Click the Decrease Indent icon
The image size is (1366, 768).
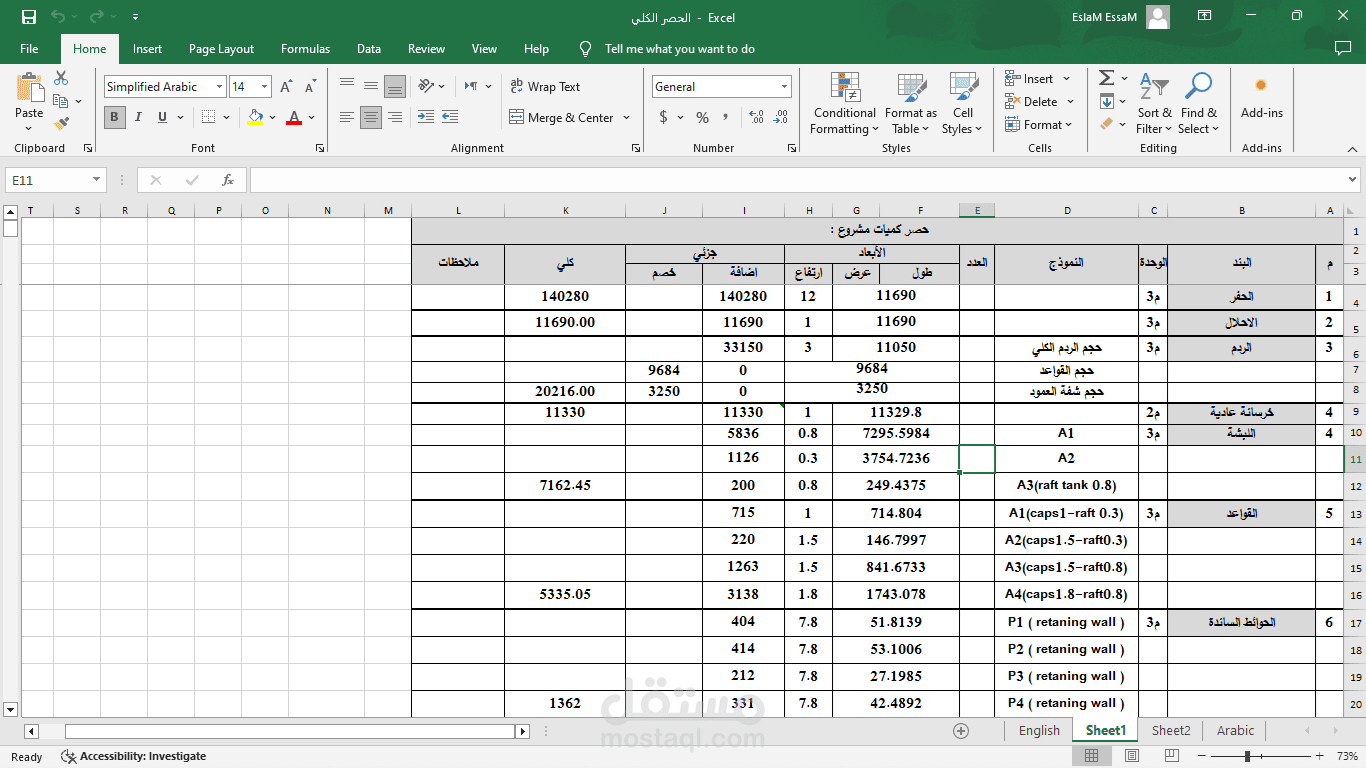(x=425, y=117)
